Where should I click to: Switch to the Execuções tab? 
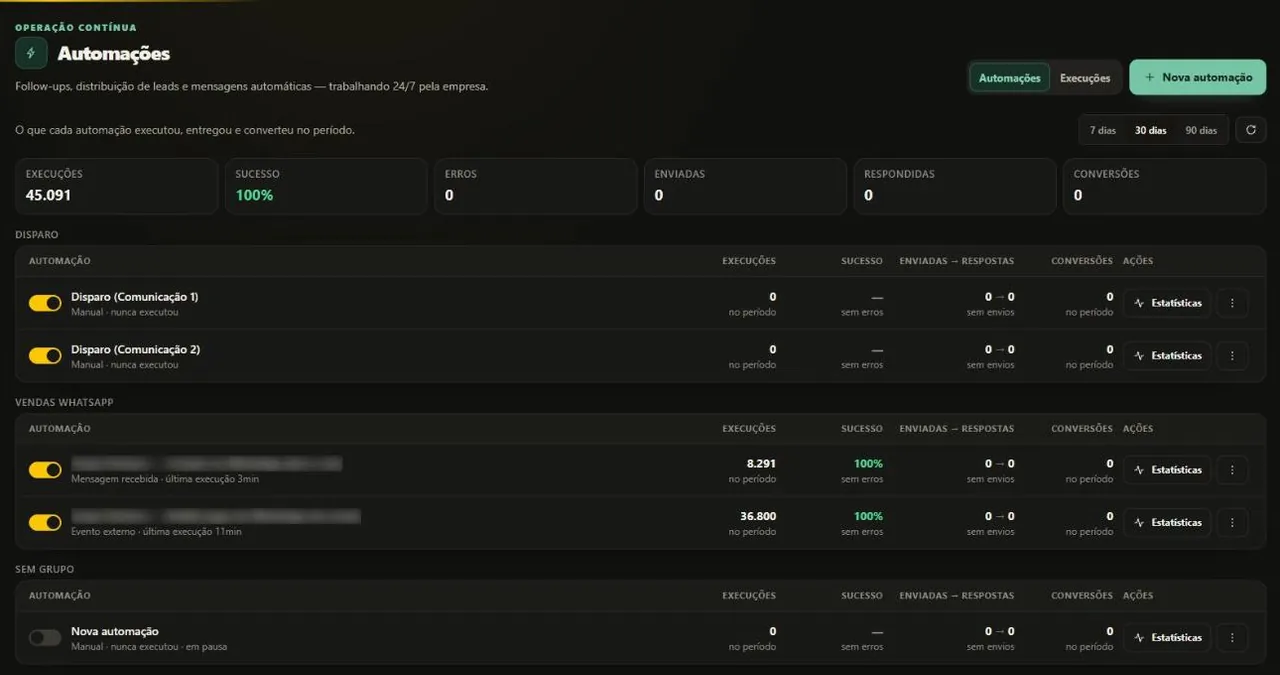1085,78
